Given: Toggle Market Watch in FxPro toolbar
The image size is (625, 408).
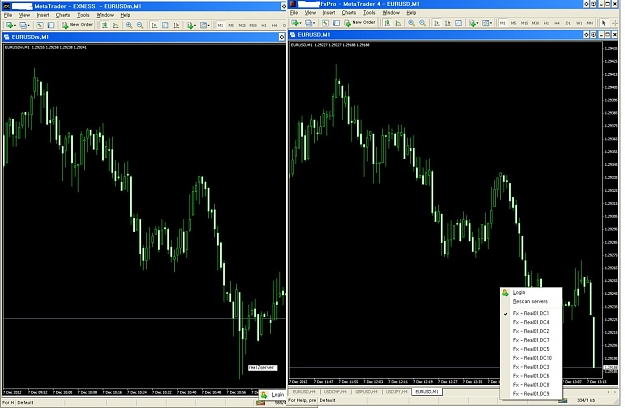Looking at the screenshot, I should pos(325,23).
